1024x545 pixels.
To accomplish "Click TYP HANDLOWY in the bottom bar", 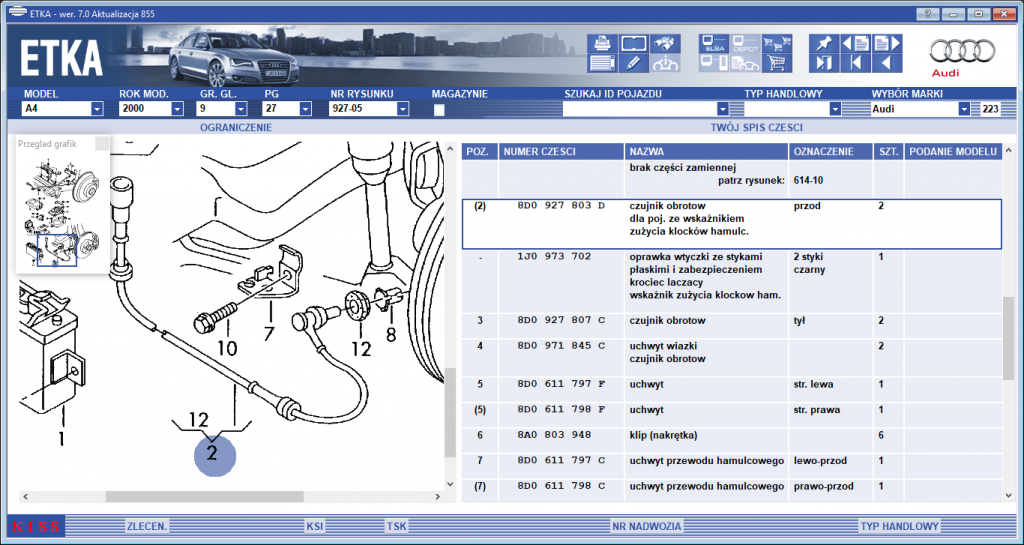I will click(899, 526).
